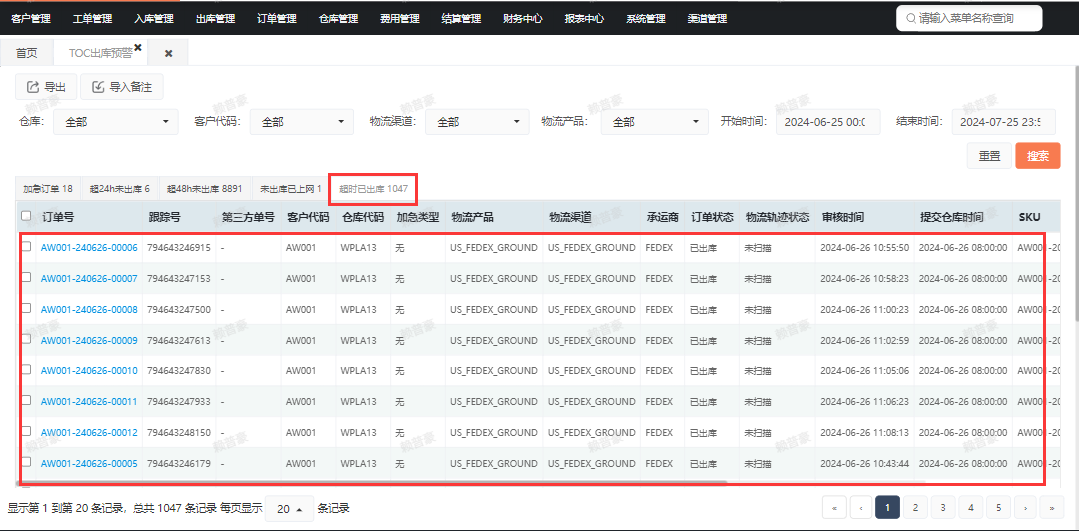Click the 开始时间 start time field
The image size is (1079, 531).
click(x=828, y=122)
